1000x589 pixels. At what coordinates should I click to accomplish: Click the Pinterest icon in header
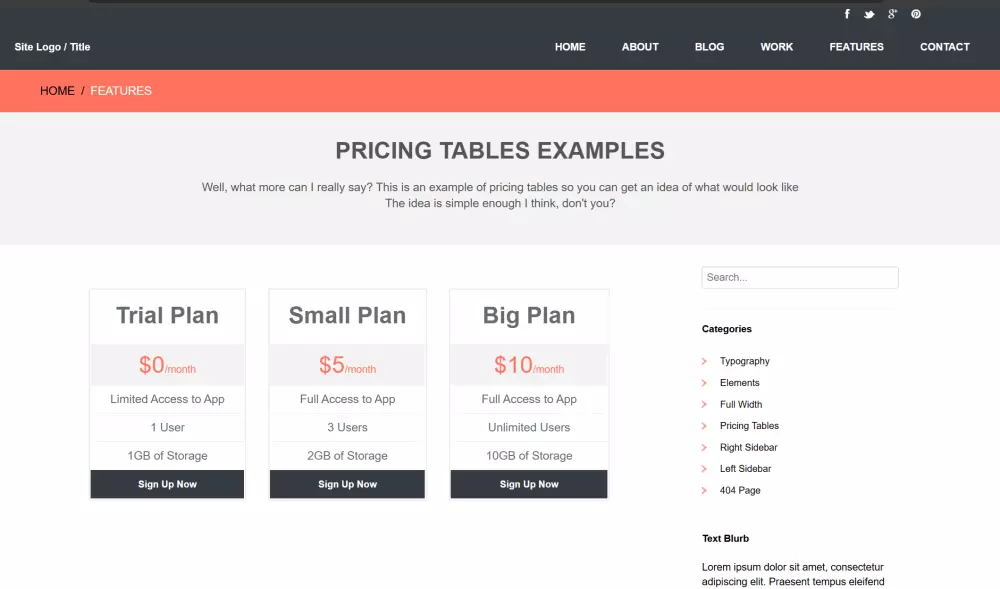(x=915, y=14)
